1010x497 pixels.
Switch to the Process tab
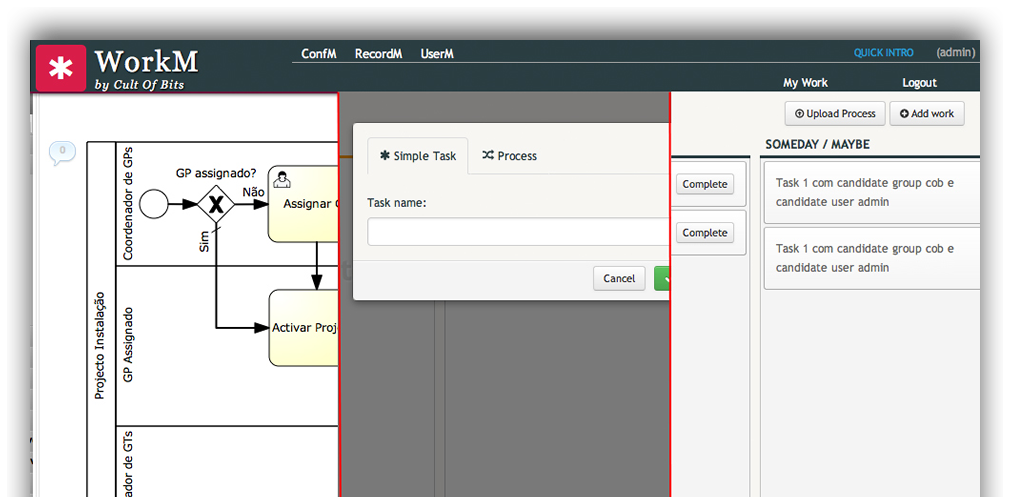click(x=509, y=156)
